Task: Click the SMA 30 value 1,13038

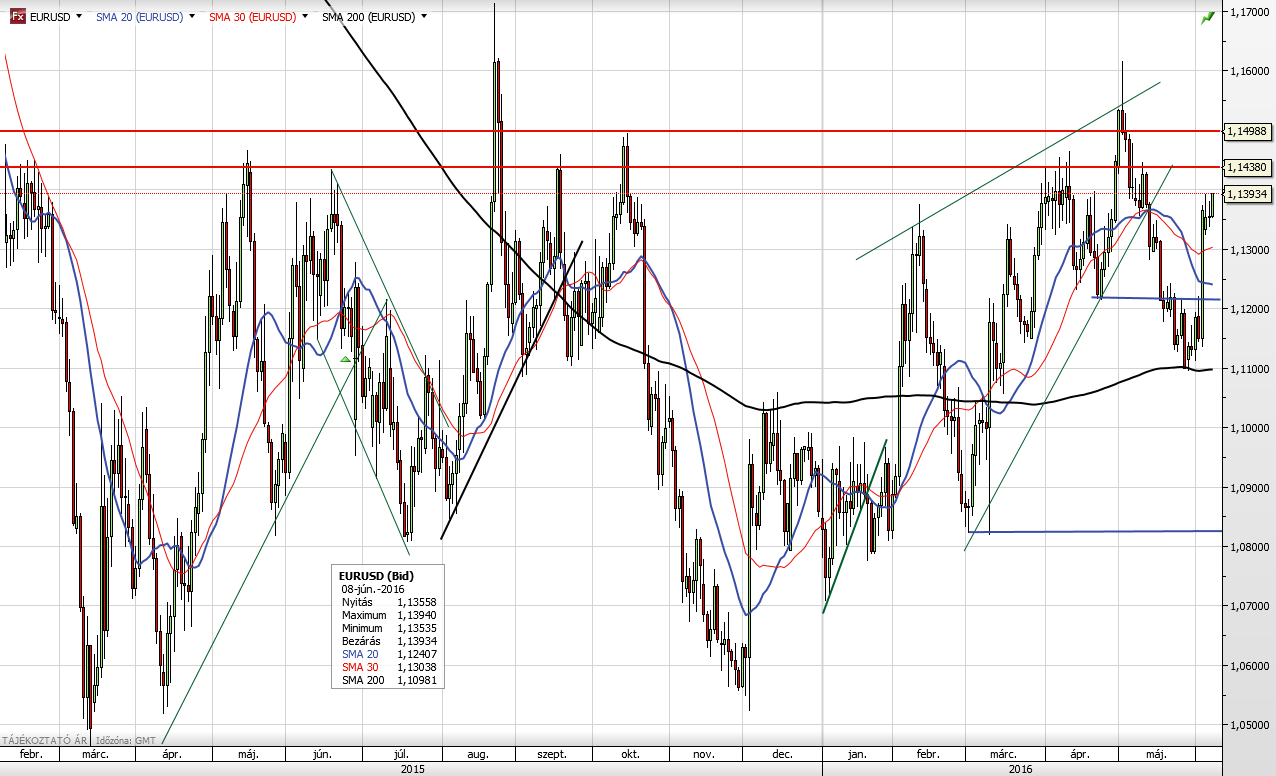Action: click(417, 667)
